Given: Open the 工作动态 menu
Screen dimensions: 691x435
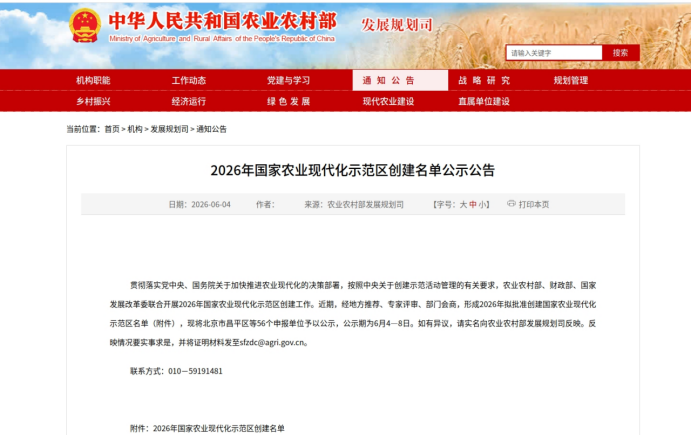Looking at the screenshot, I should click(189, 80).
